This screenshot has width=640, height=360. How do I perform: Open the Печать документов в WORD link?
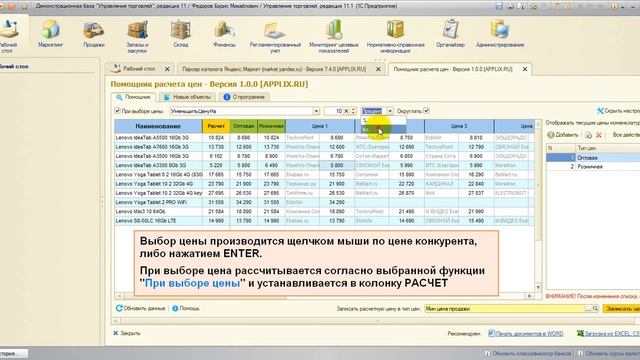pyautogui.click(x=526, y=333)
